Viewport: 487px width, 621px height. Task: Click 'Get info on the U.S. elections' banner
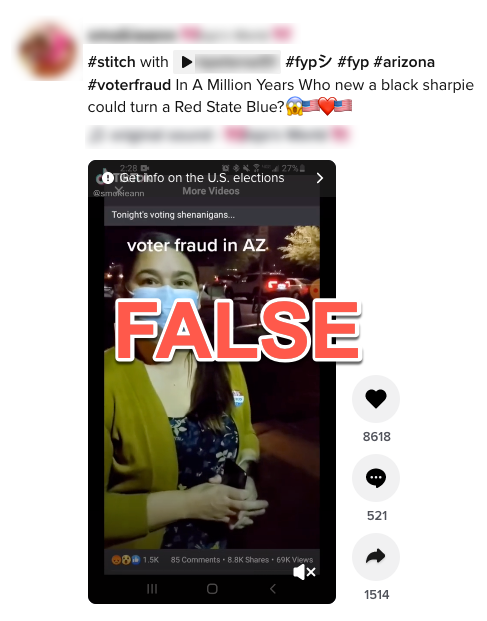[x=212, y=178]
